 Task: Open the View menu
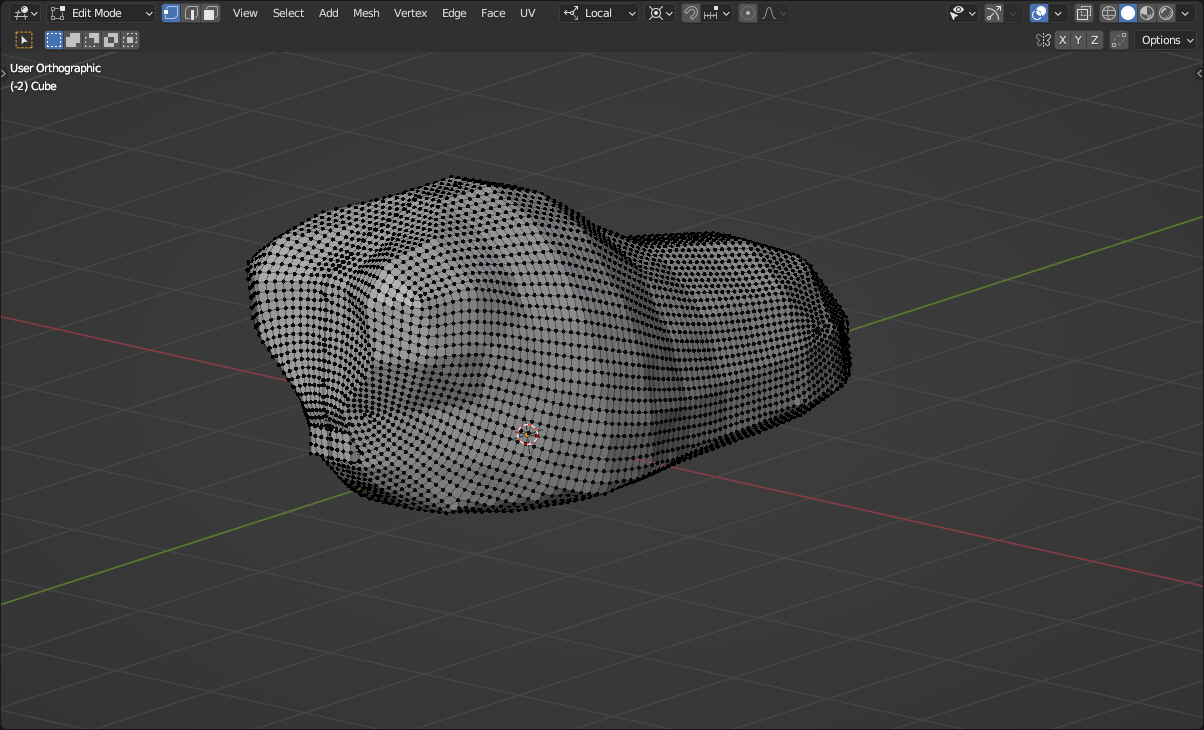[245, 13]
